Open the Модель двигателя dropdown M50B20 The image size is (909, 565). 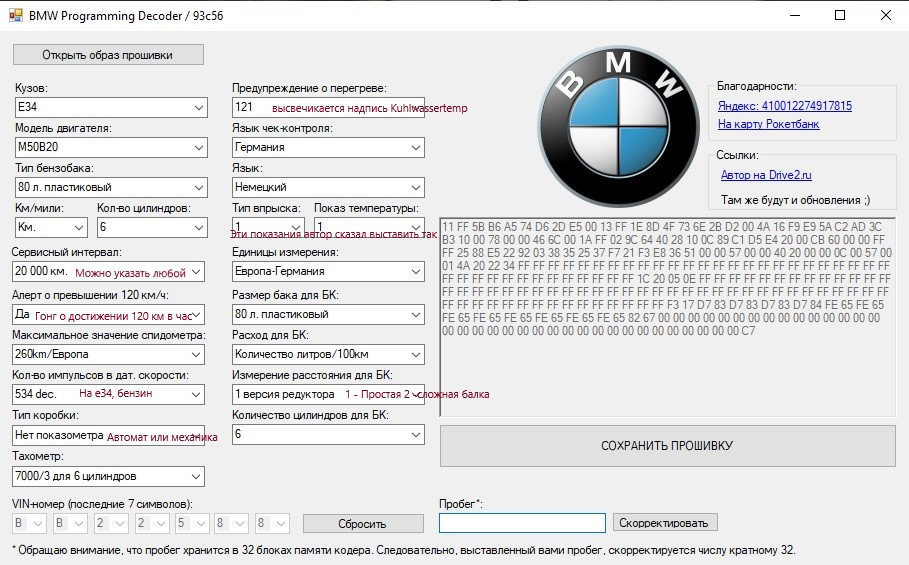point(111,147)
